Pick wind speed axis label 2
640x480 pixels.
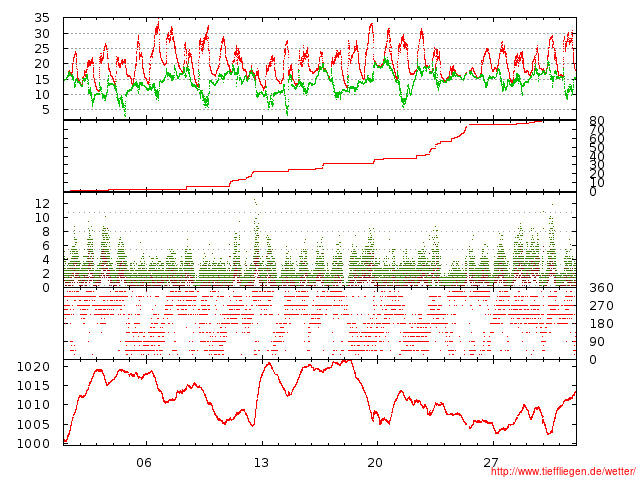coord(46,273)
